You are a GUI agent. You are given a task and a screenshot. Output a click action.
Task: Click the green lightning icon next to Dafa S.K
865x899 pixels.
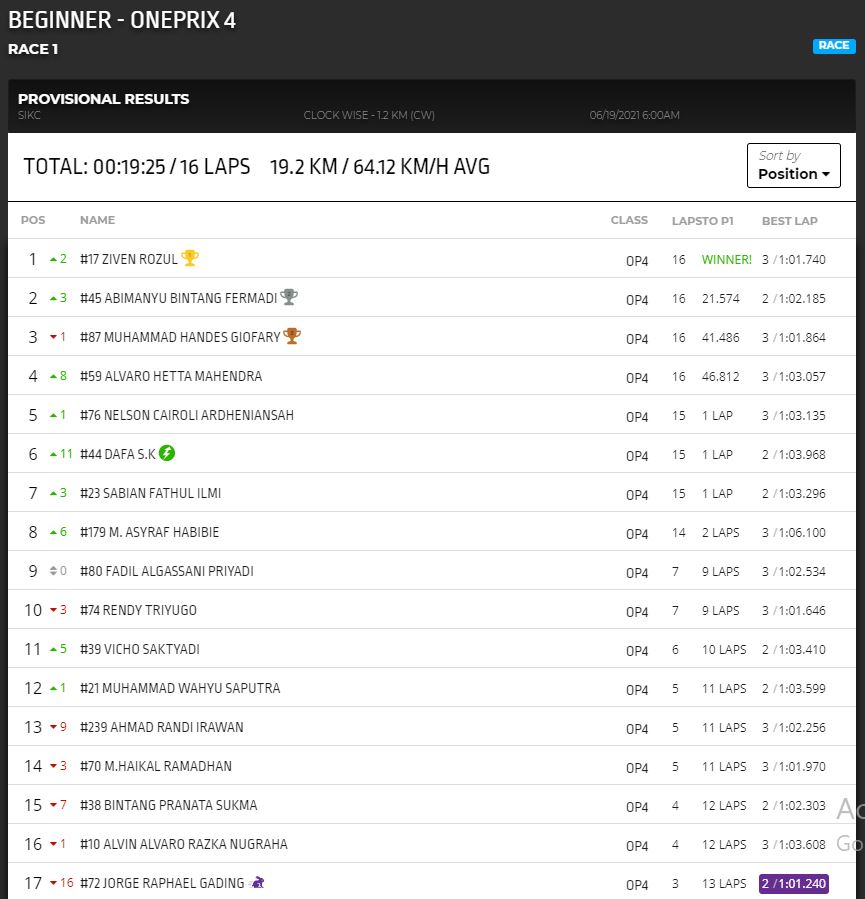coord(167,453)
